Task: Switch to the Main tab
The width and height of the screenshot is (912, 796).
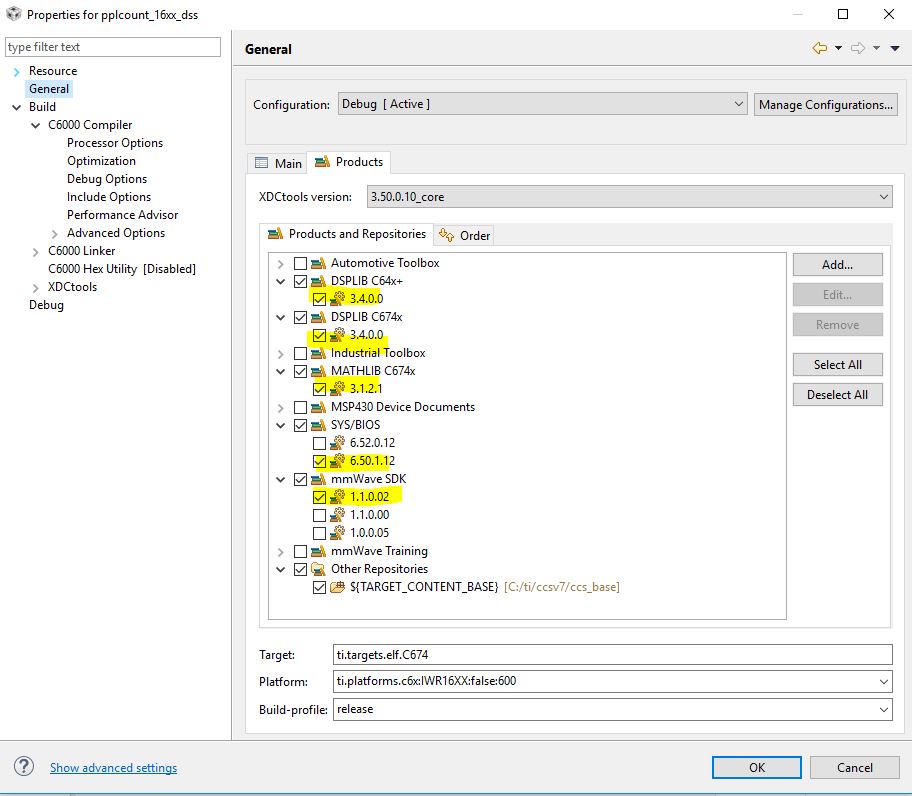Action: point(279,163)
